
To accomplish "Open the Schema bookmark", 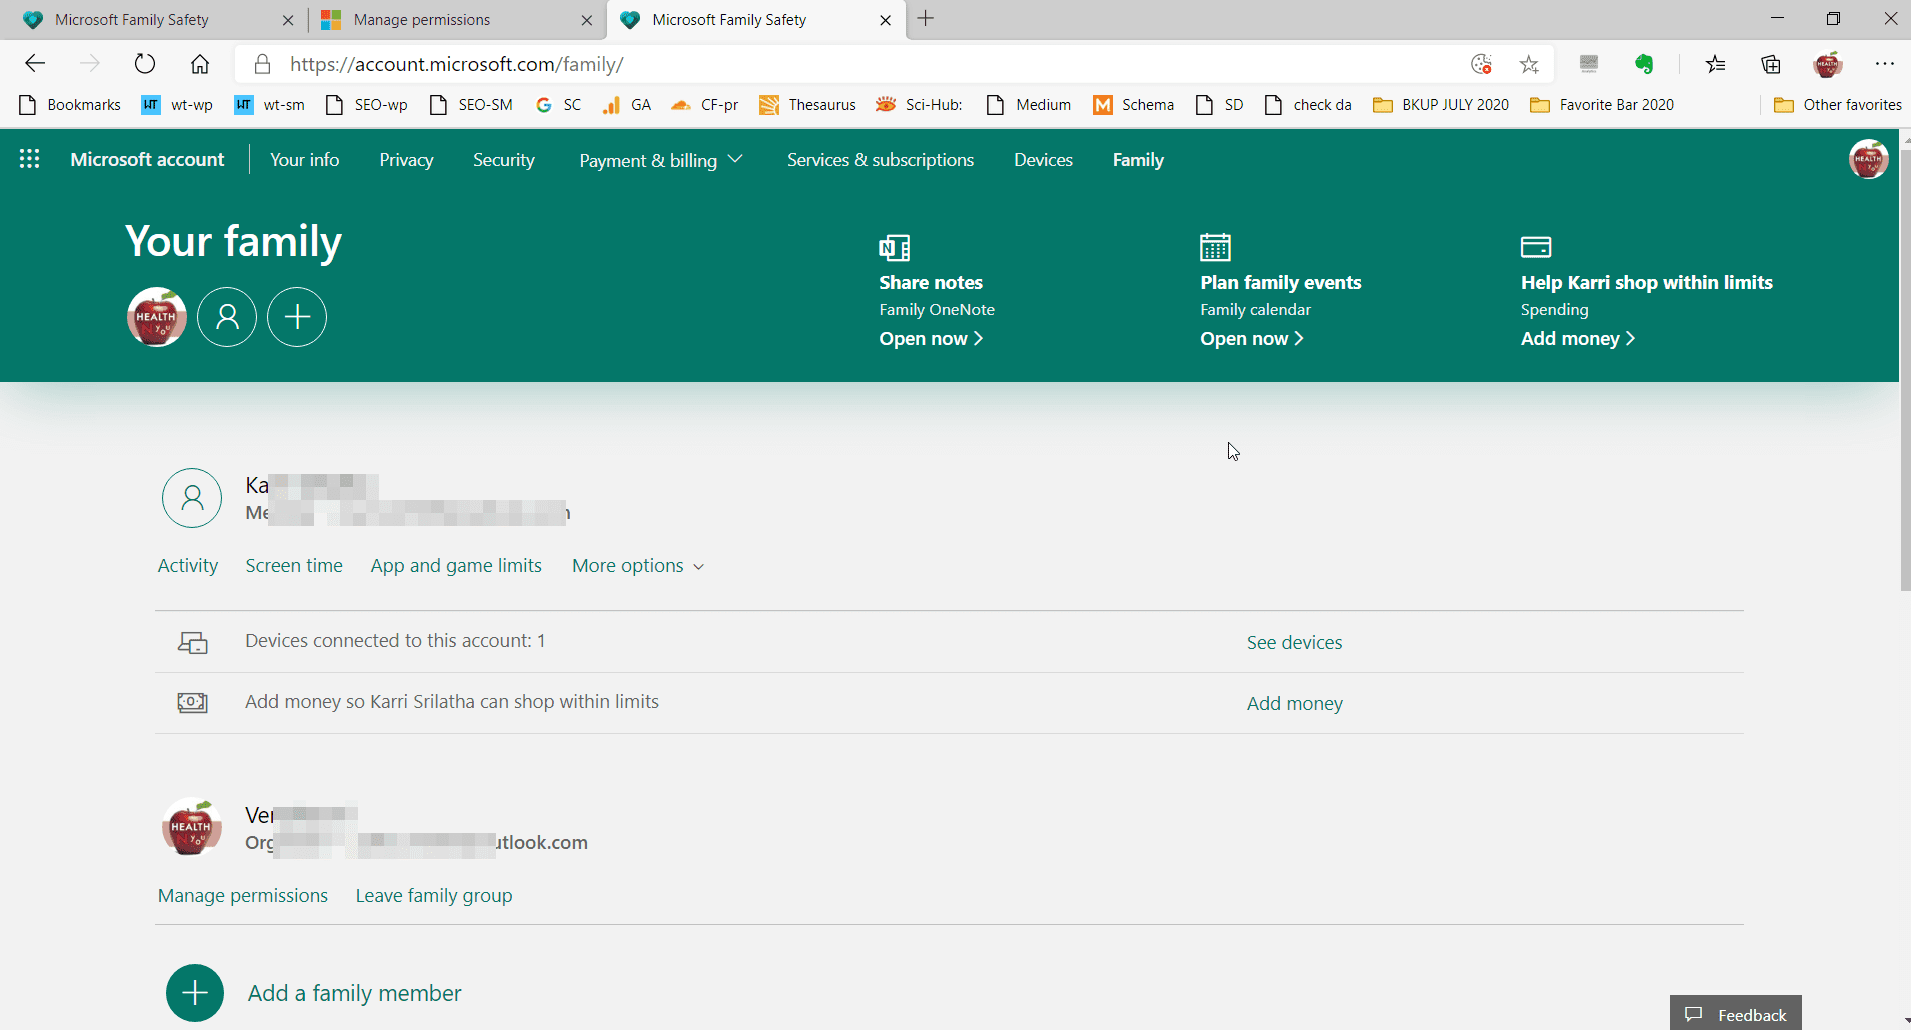I will tap(1133, 105).
